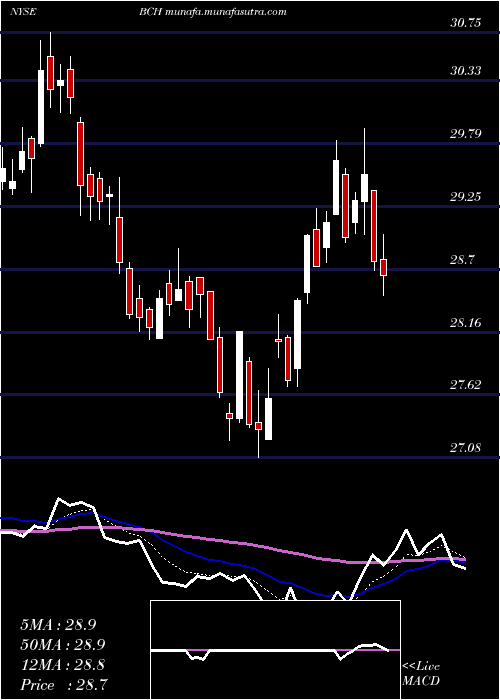500x700 pixels.
Task: Click the 12MA : 28.8 value
Action: point(63,665)
